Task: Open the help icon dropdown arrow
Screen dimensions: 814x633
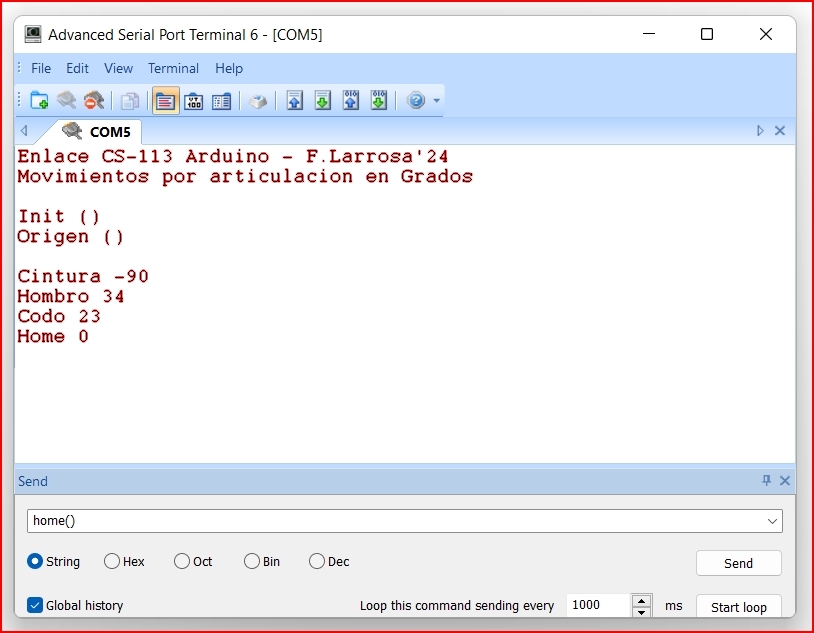Action: 437,100
